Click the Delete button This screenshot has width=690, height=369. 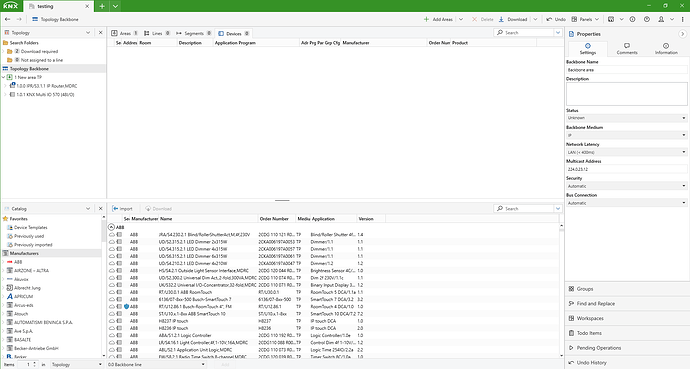(x=482, y=19)
